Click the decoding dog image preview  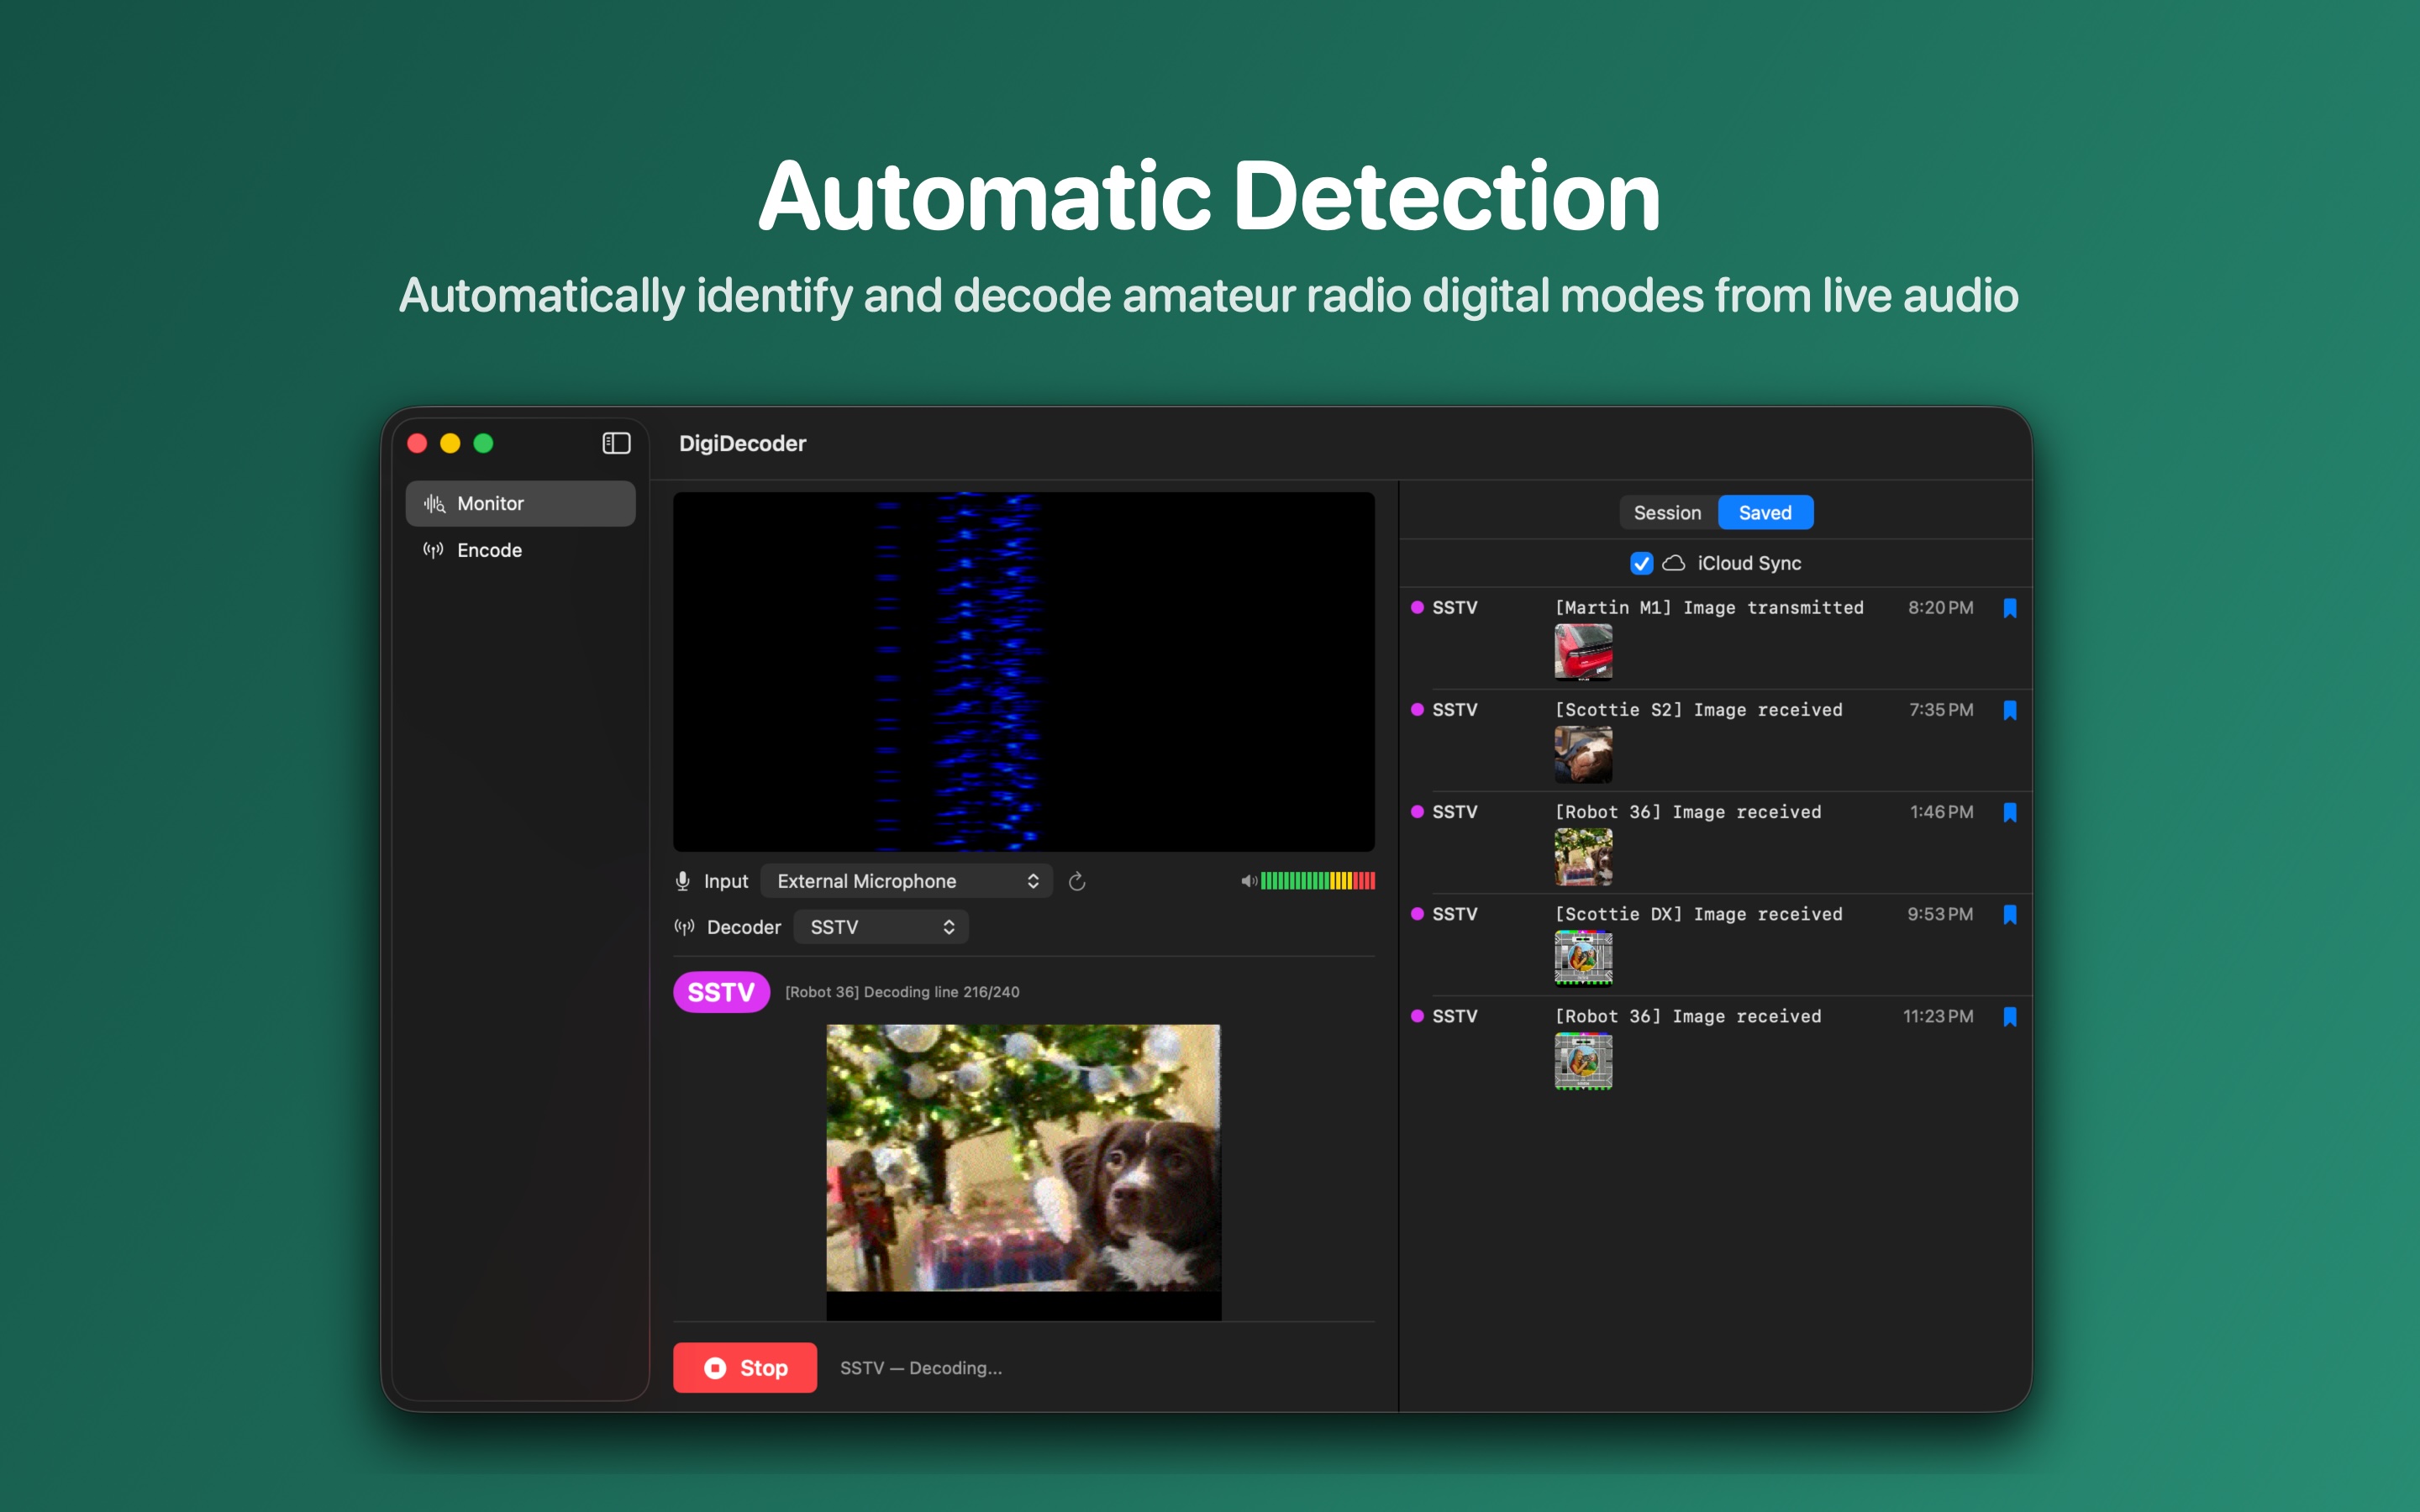(1023, 1171)
